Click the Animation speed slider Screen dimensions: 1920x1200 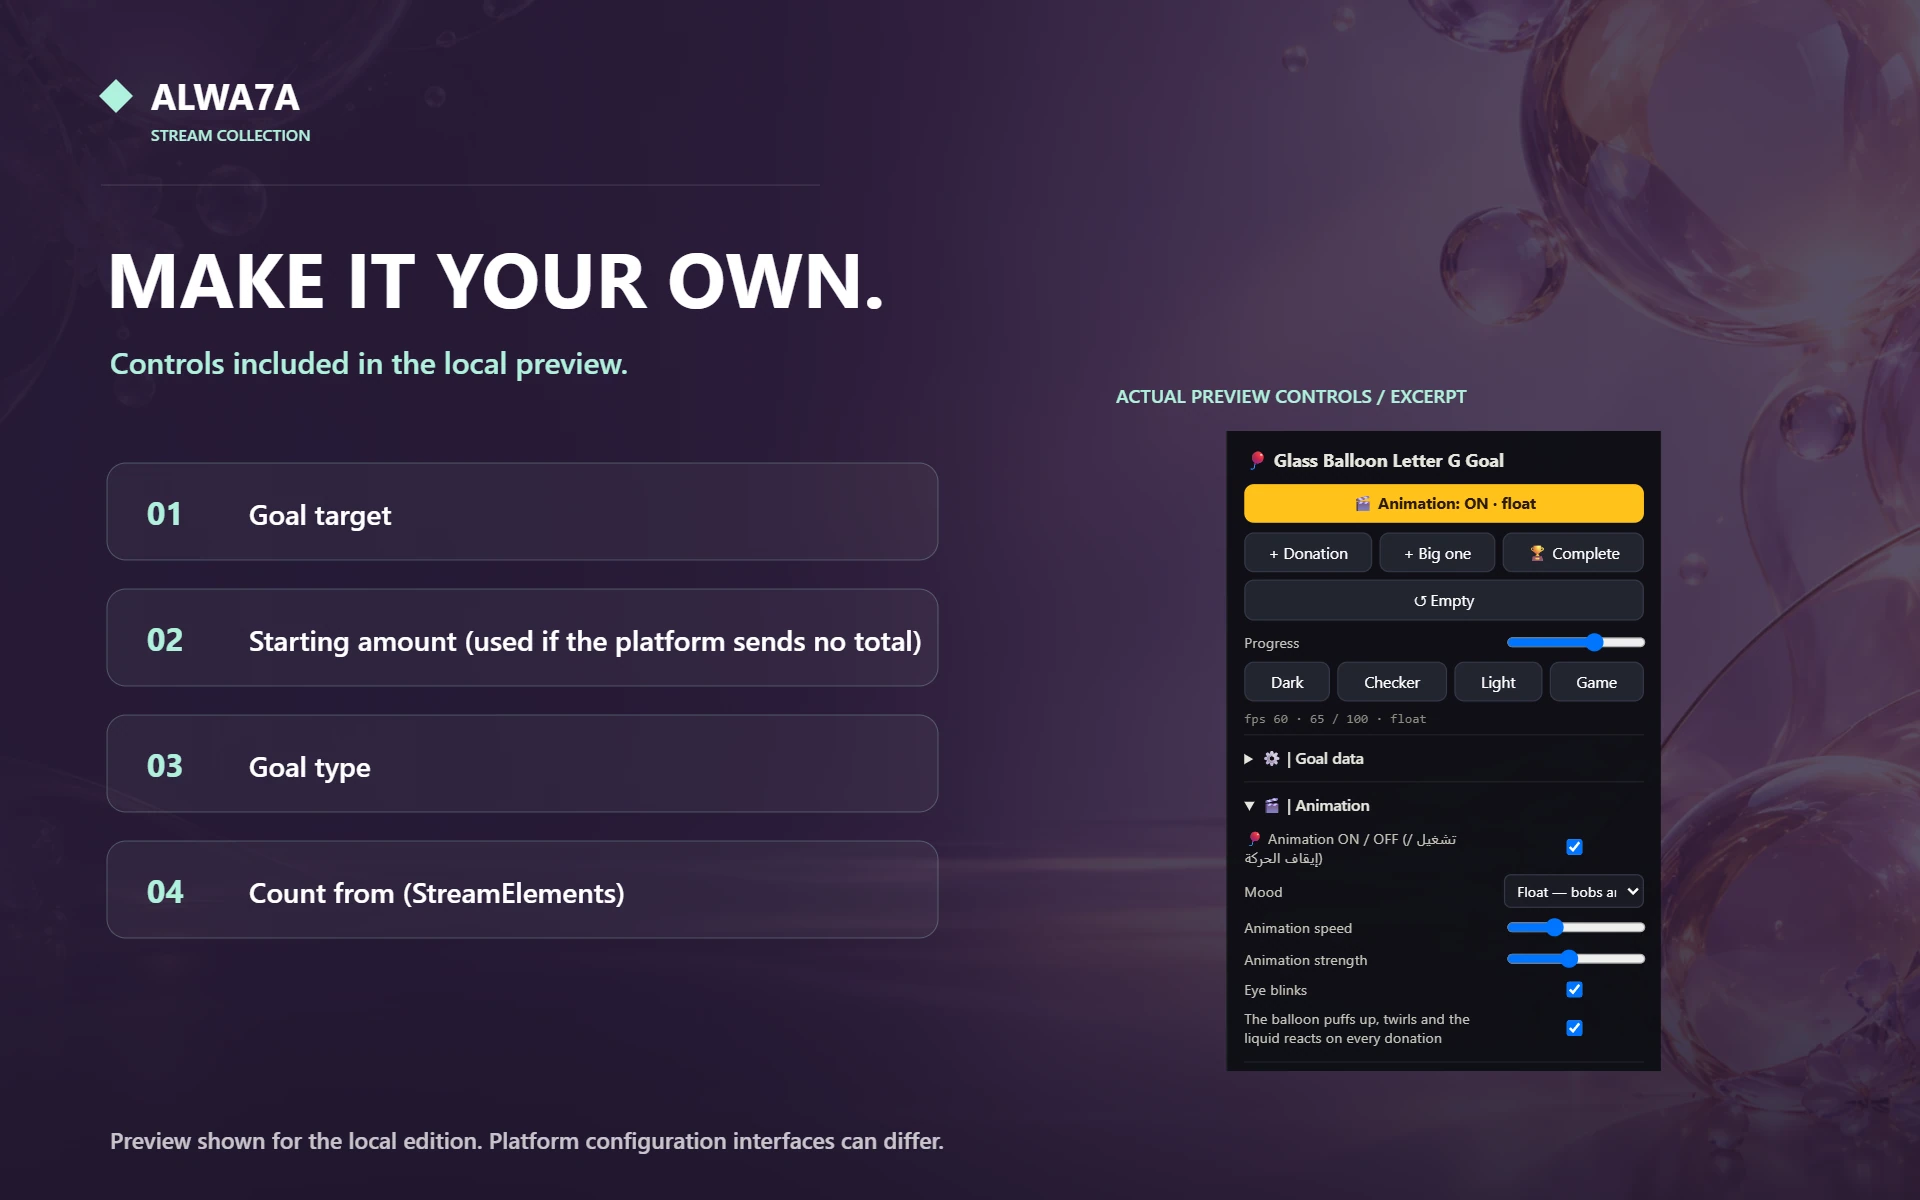coord(1575,928)
